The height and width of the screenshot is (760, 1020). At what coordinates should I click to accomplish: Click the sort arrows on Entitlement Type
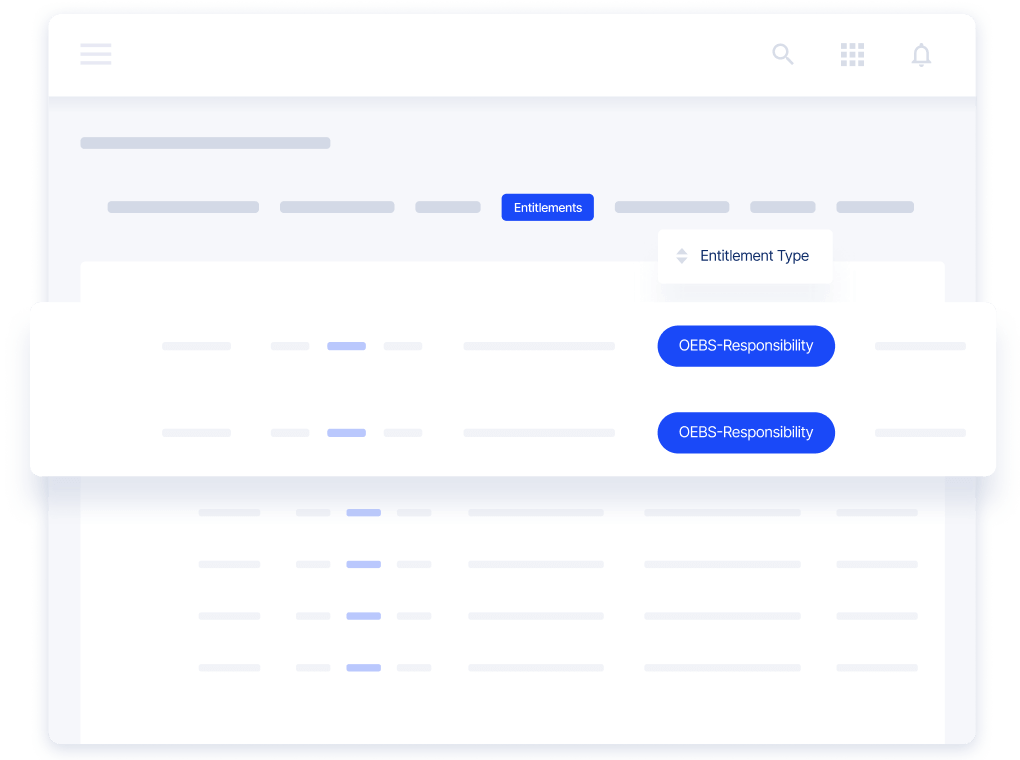(682, 255)
